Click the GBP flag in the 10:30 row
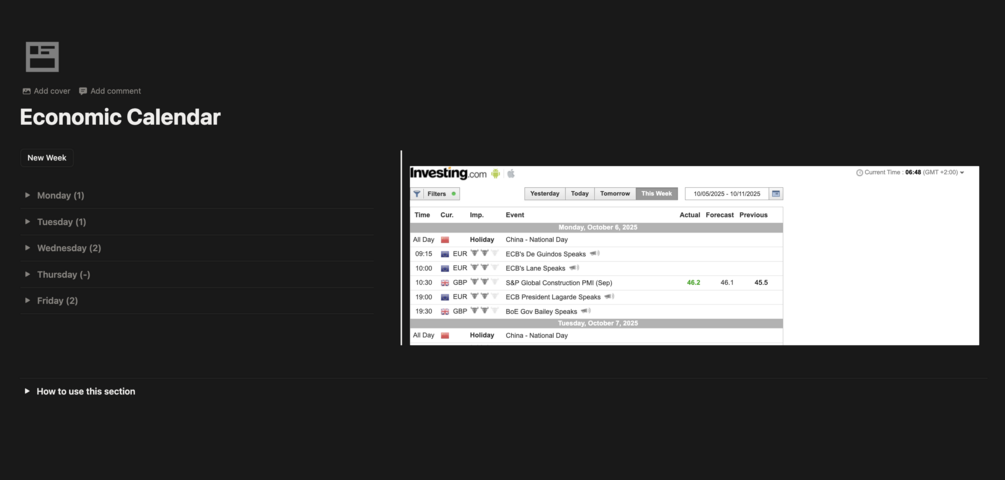This screenshot has height=480, width=1005. (445, 283)
